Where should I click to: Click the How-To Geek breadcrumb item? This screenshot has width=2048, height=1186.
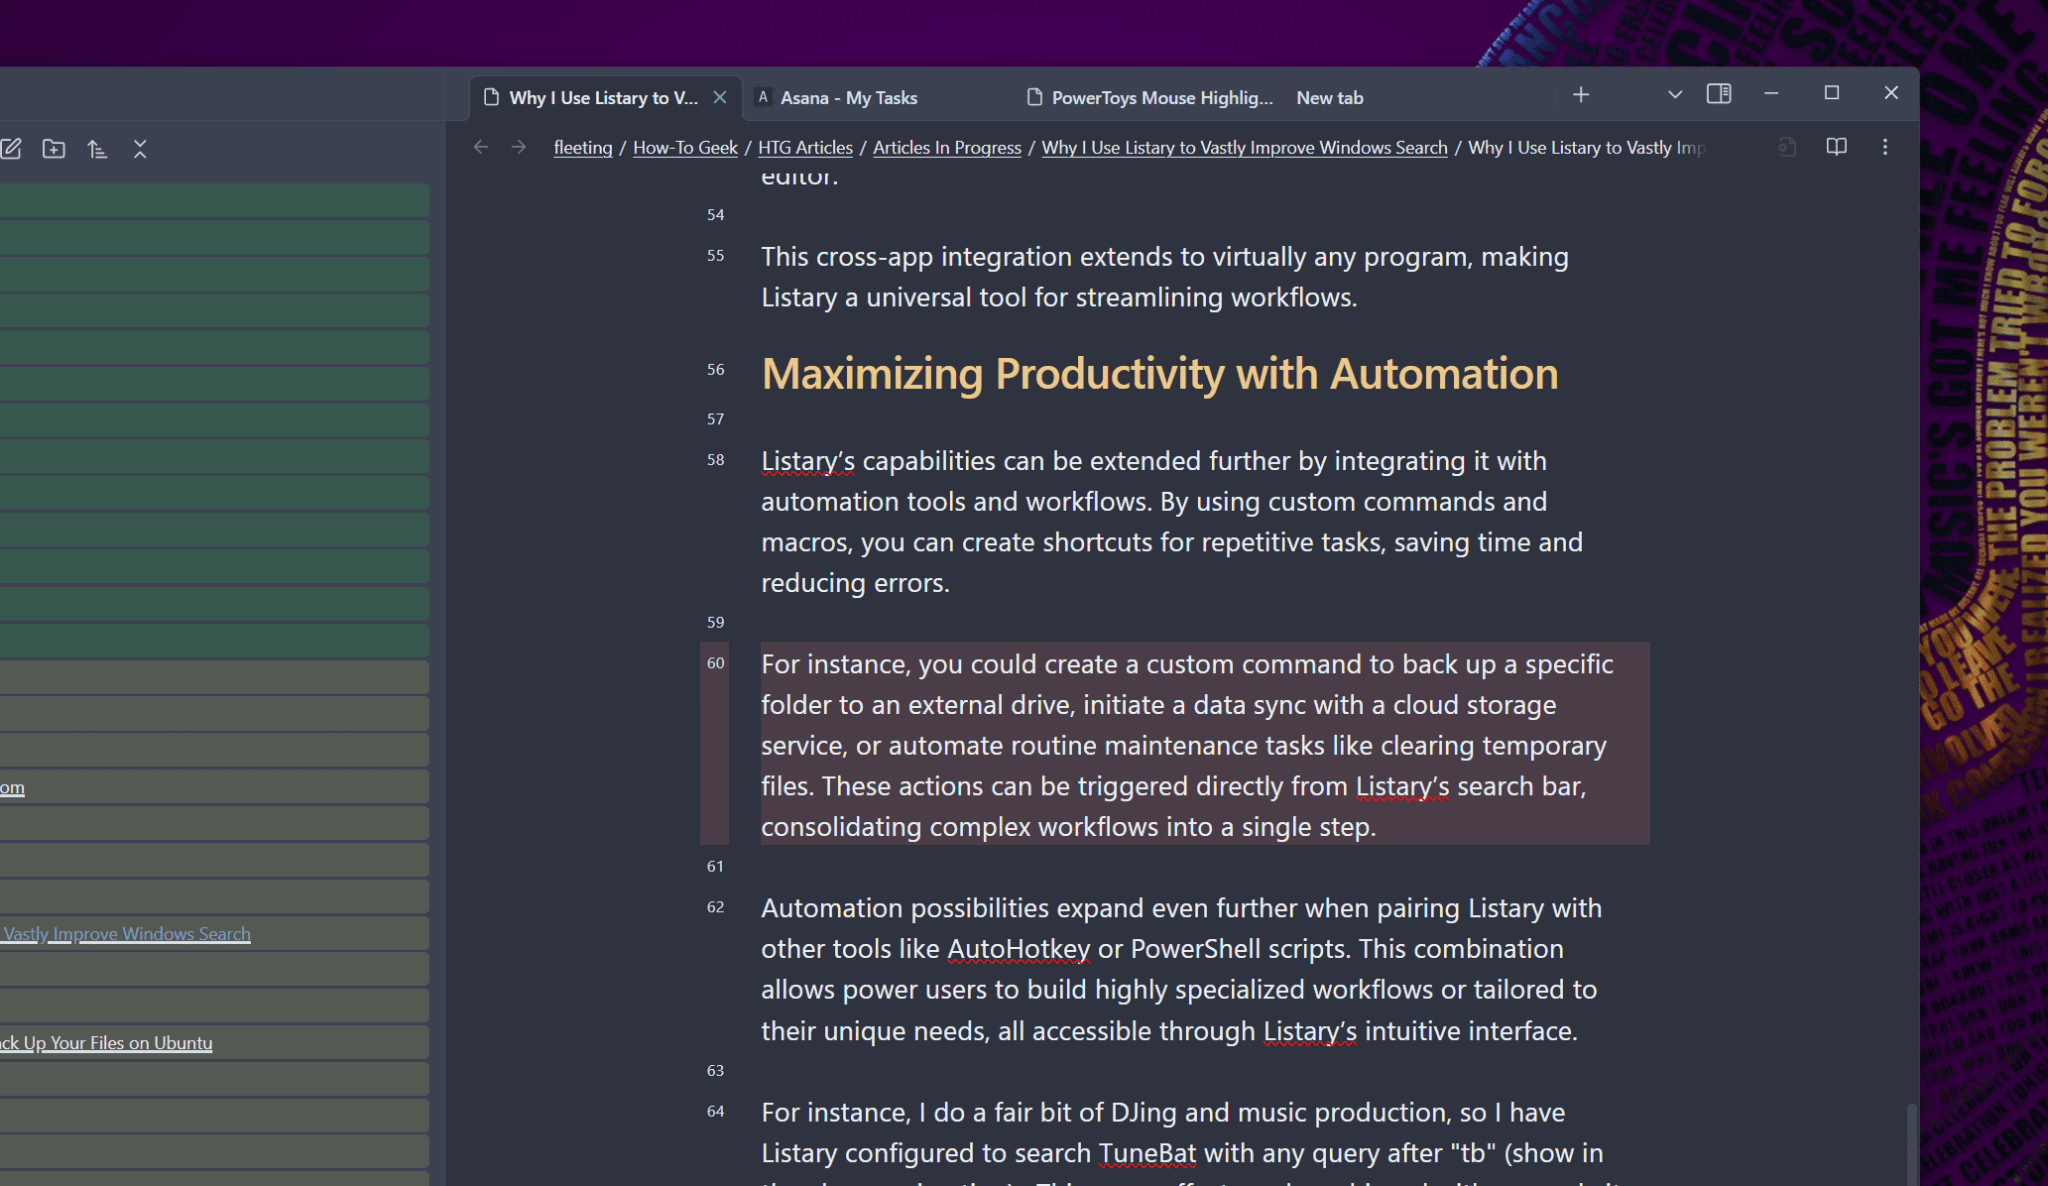tap(683, 147)
